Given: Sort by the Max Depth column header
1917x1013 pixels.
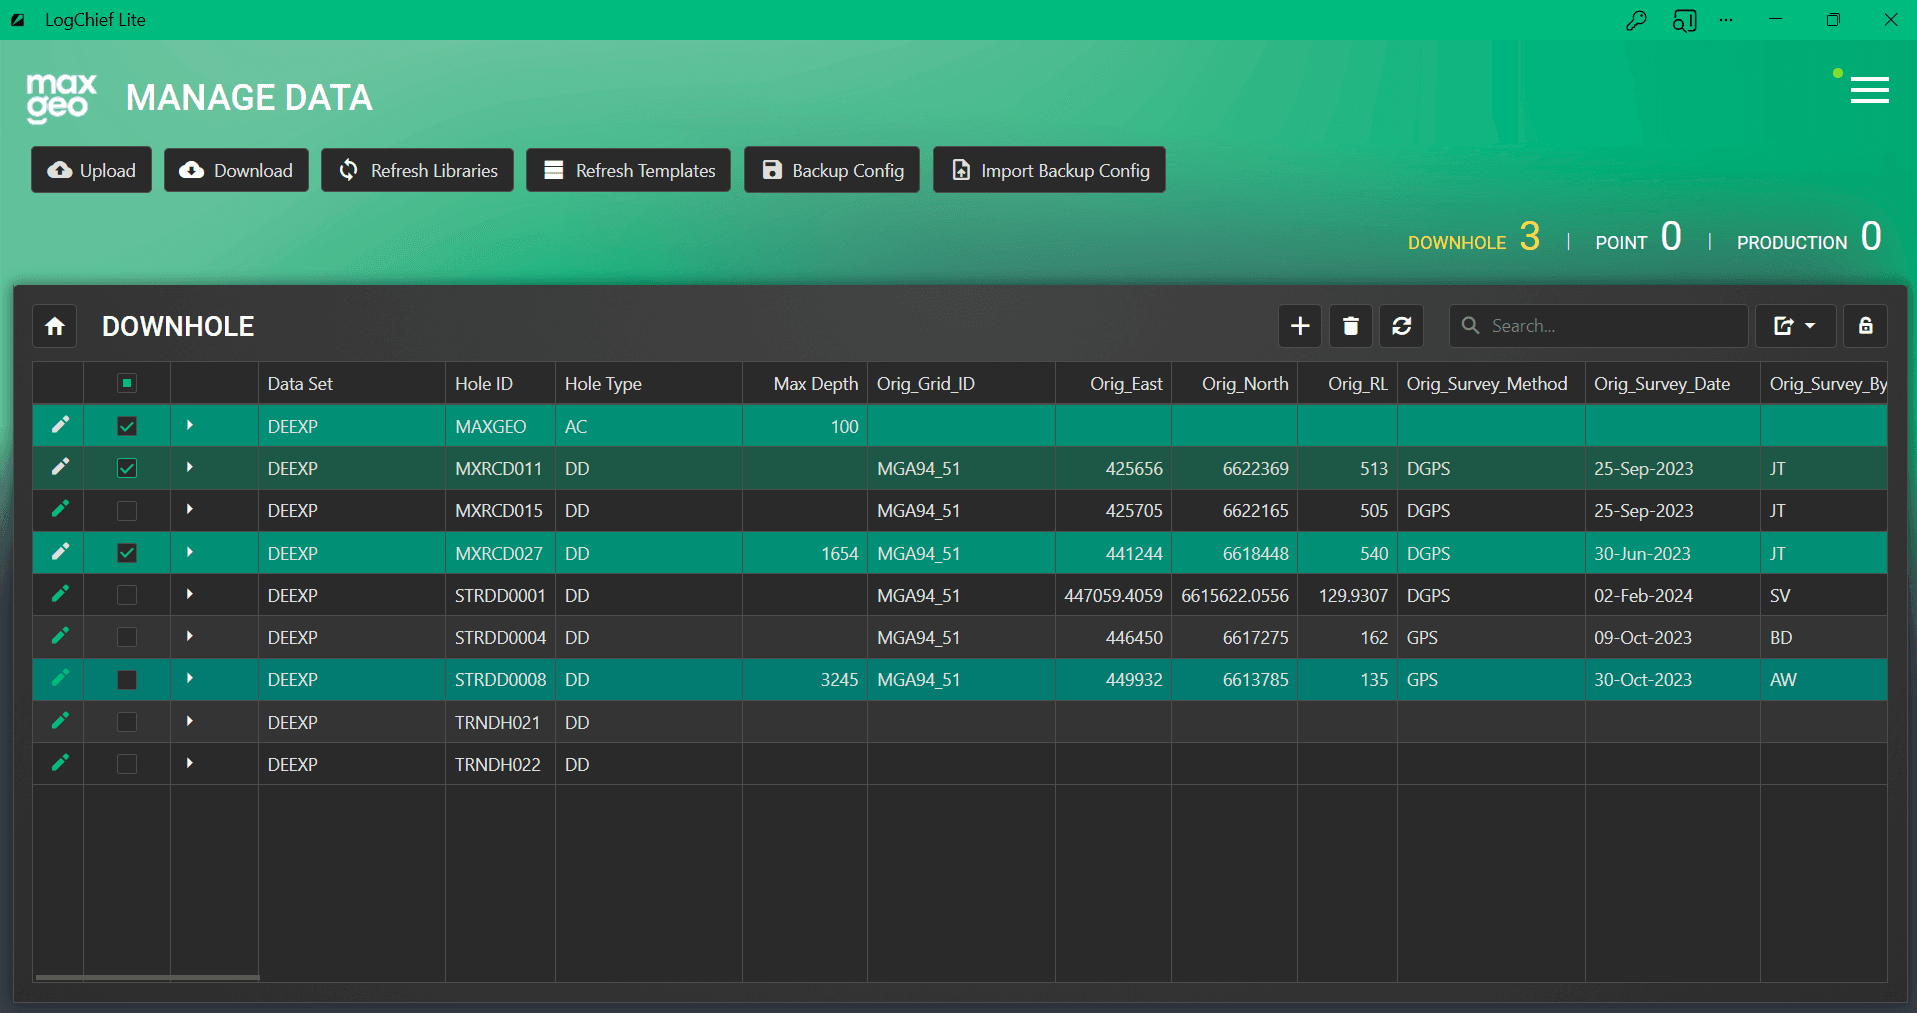Looking at the screenshot, I should [x=805, y=383].
